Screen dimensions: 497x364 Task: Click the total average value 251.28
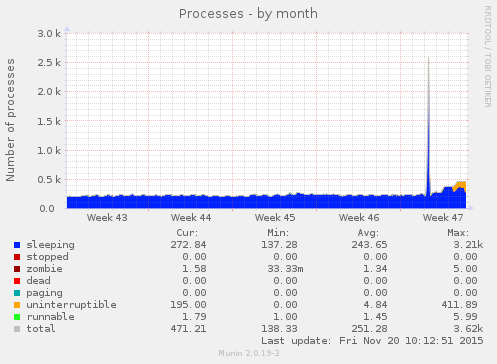[x=369, y=329]
